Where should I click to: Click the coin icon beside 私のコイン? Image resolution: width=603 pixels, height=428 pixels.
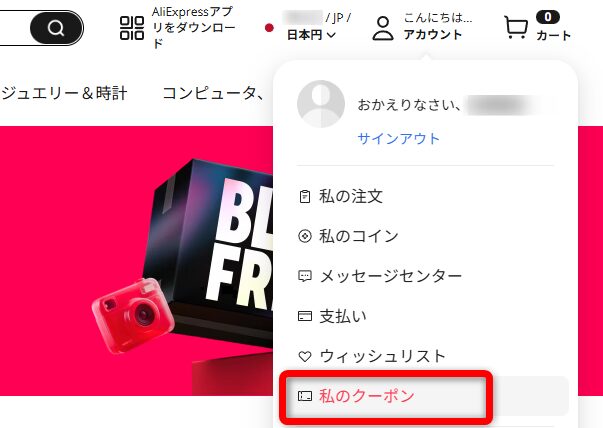(x=305, y=236)
